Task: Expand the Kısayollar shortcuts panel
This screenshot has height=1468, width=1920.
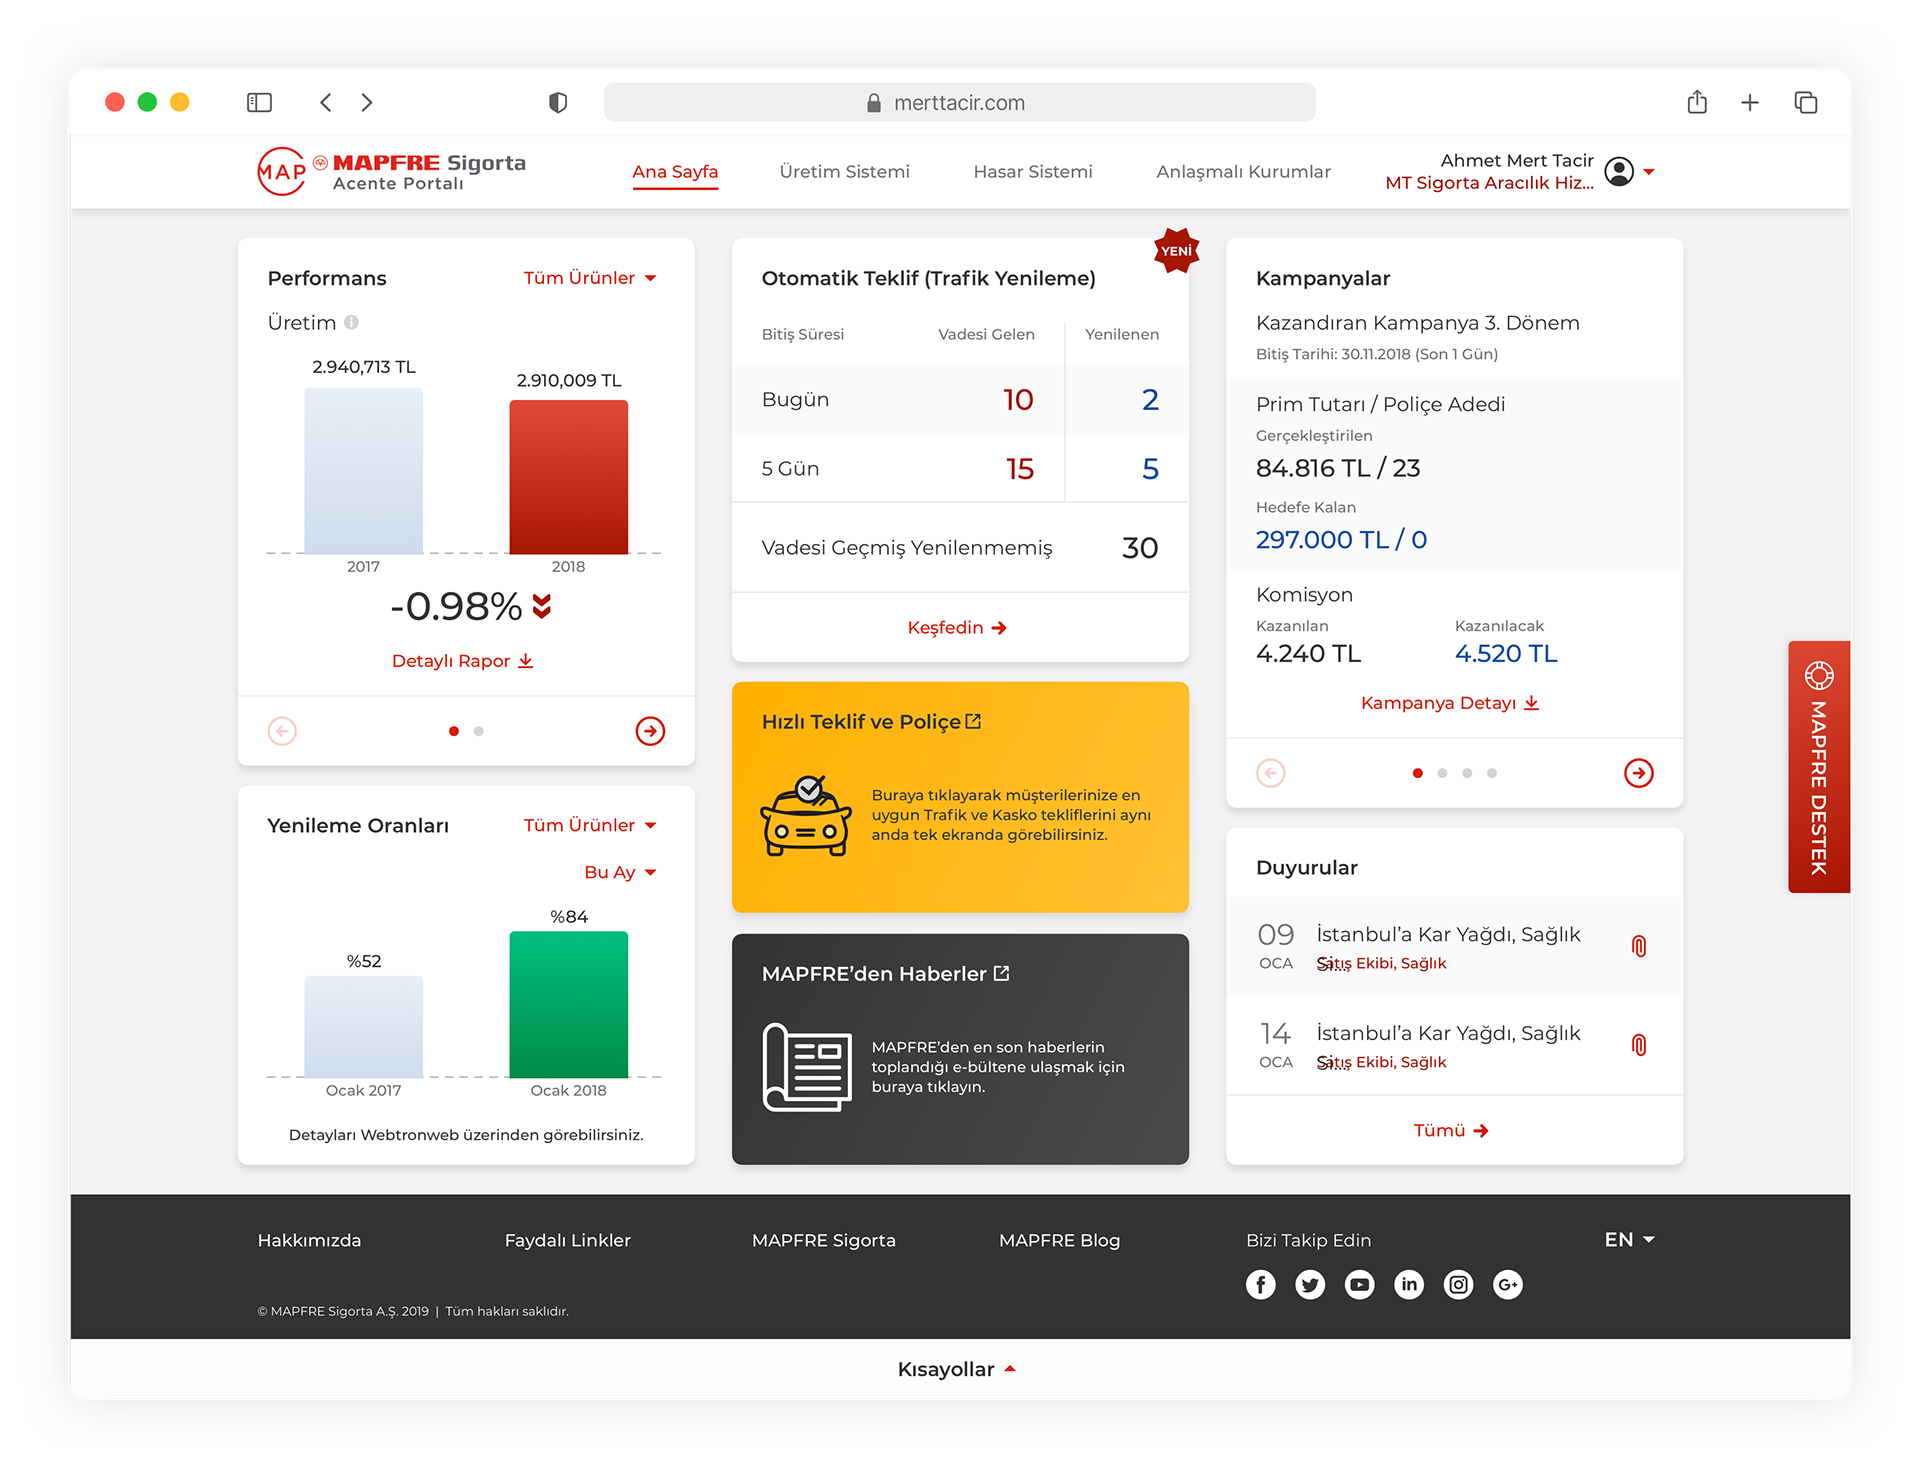Action: 956,1369
